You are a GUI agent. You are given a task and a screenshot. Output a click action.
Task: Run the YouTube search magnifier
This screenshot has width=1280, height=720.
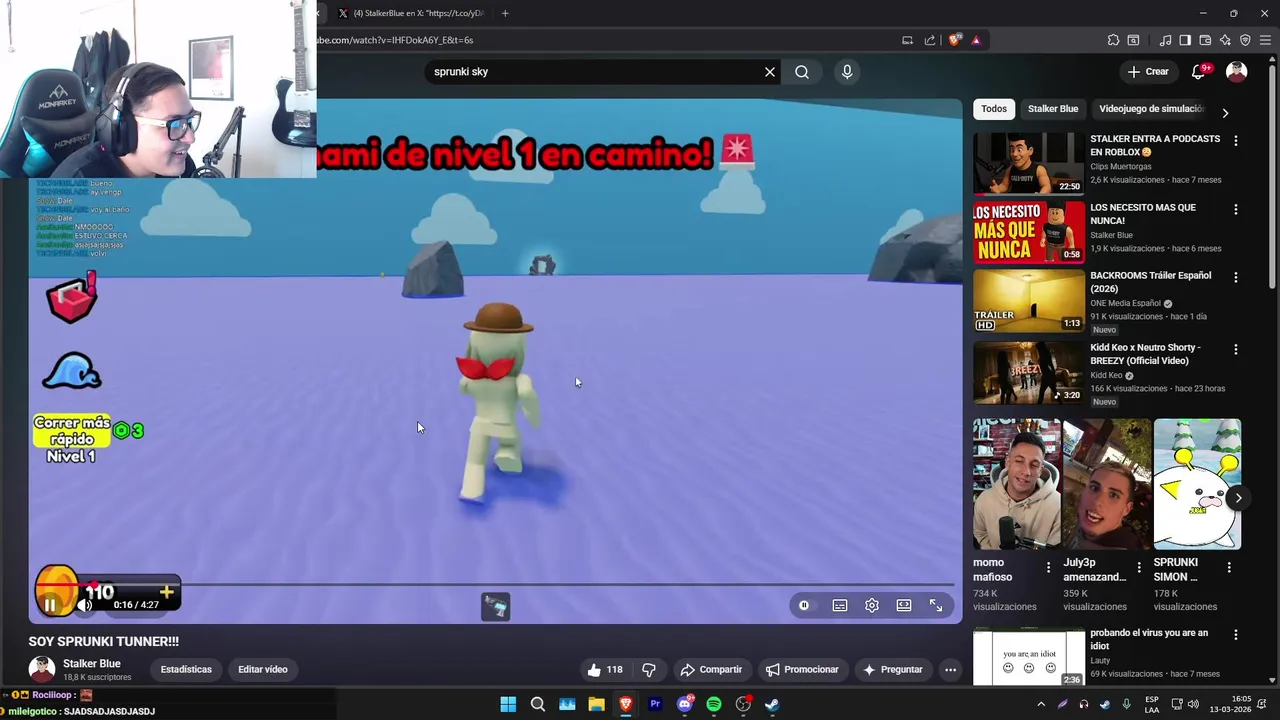coord(802,72)
